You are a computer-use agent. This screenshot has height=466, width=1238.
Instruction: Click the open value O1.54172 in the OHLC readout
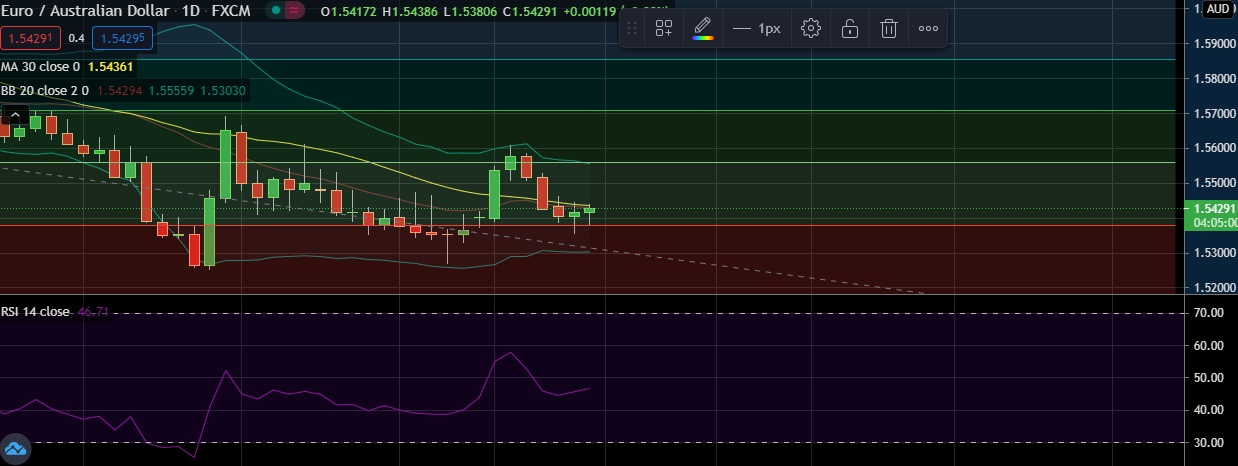tap(349, 11)
